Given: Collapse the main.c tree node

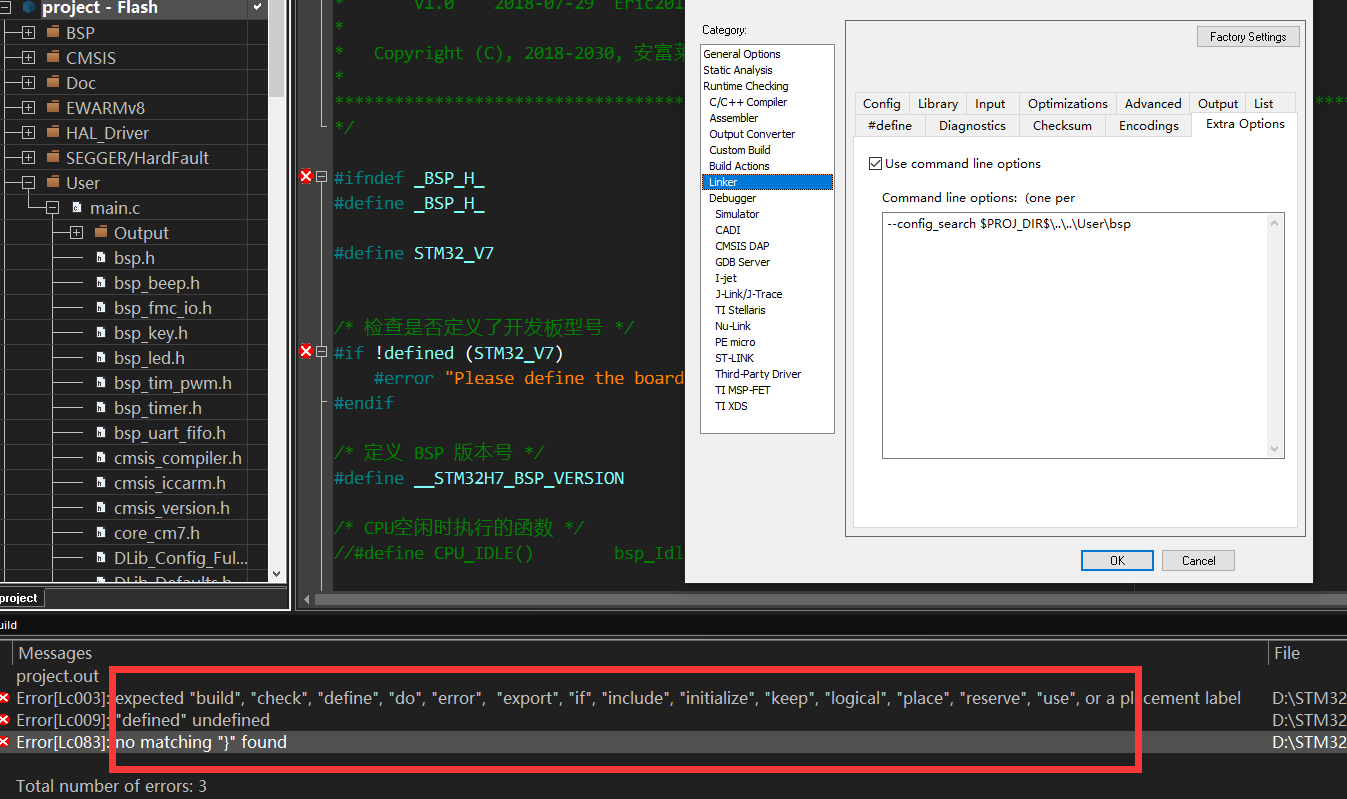Looking at the screenshot, I should 52,208.
